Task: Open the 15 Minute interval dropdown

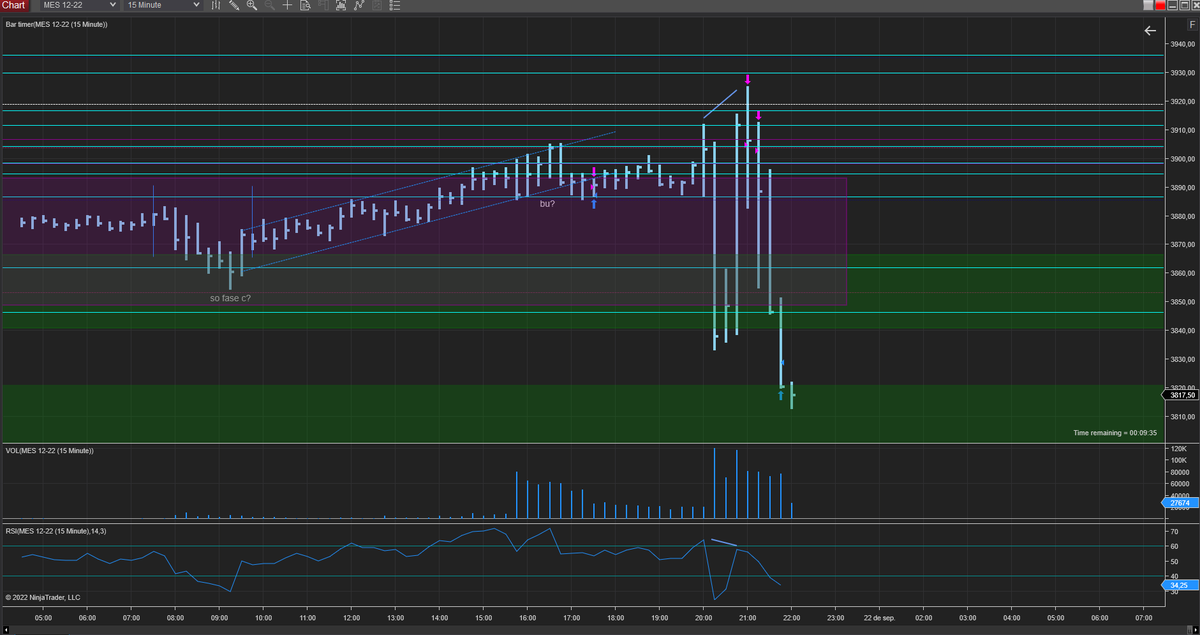Action: pos(163,5)
